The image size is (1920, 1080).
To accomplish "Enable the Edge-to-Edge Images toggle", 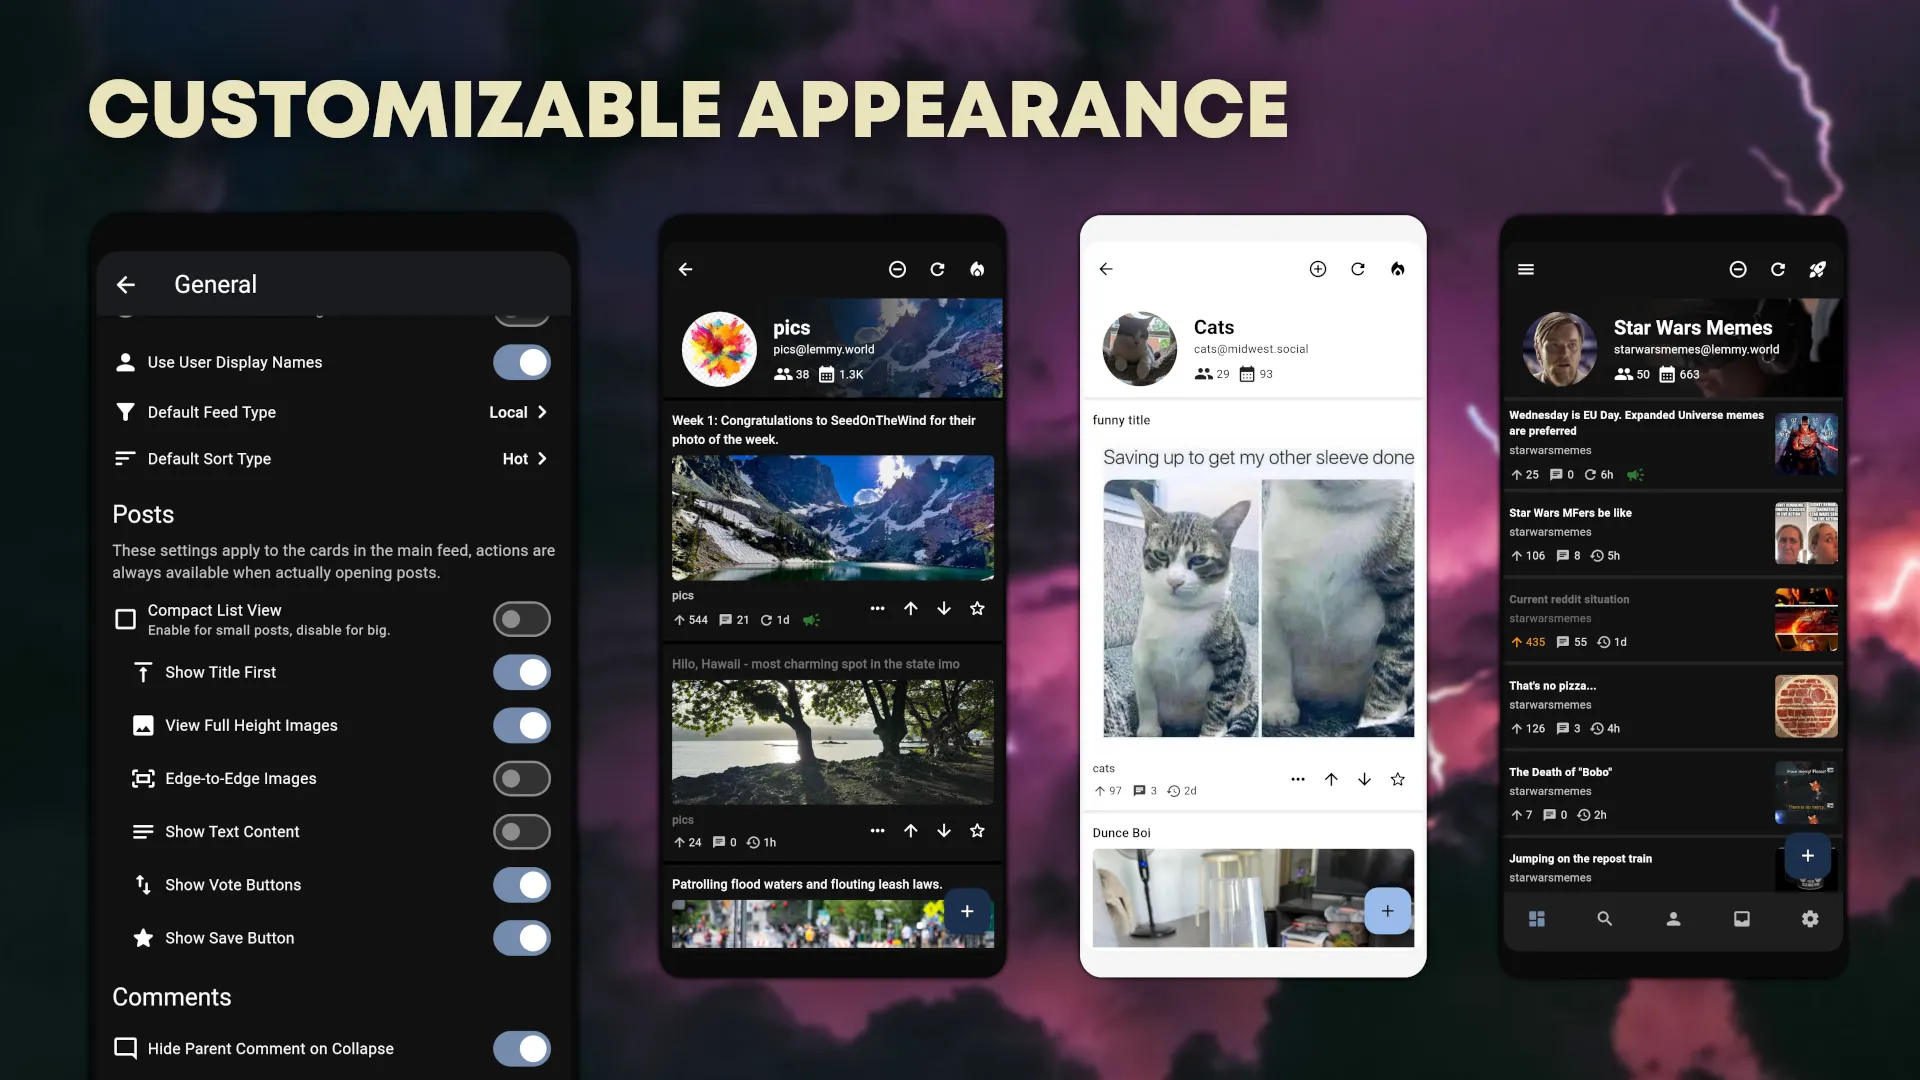I will point(522,778).
